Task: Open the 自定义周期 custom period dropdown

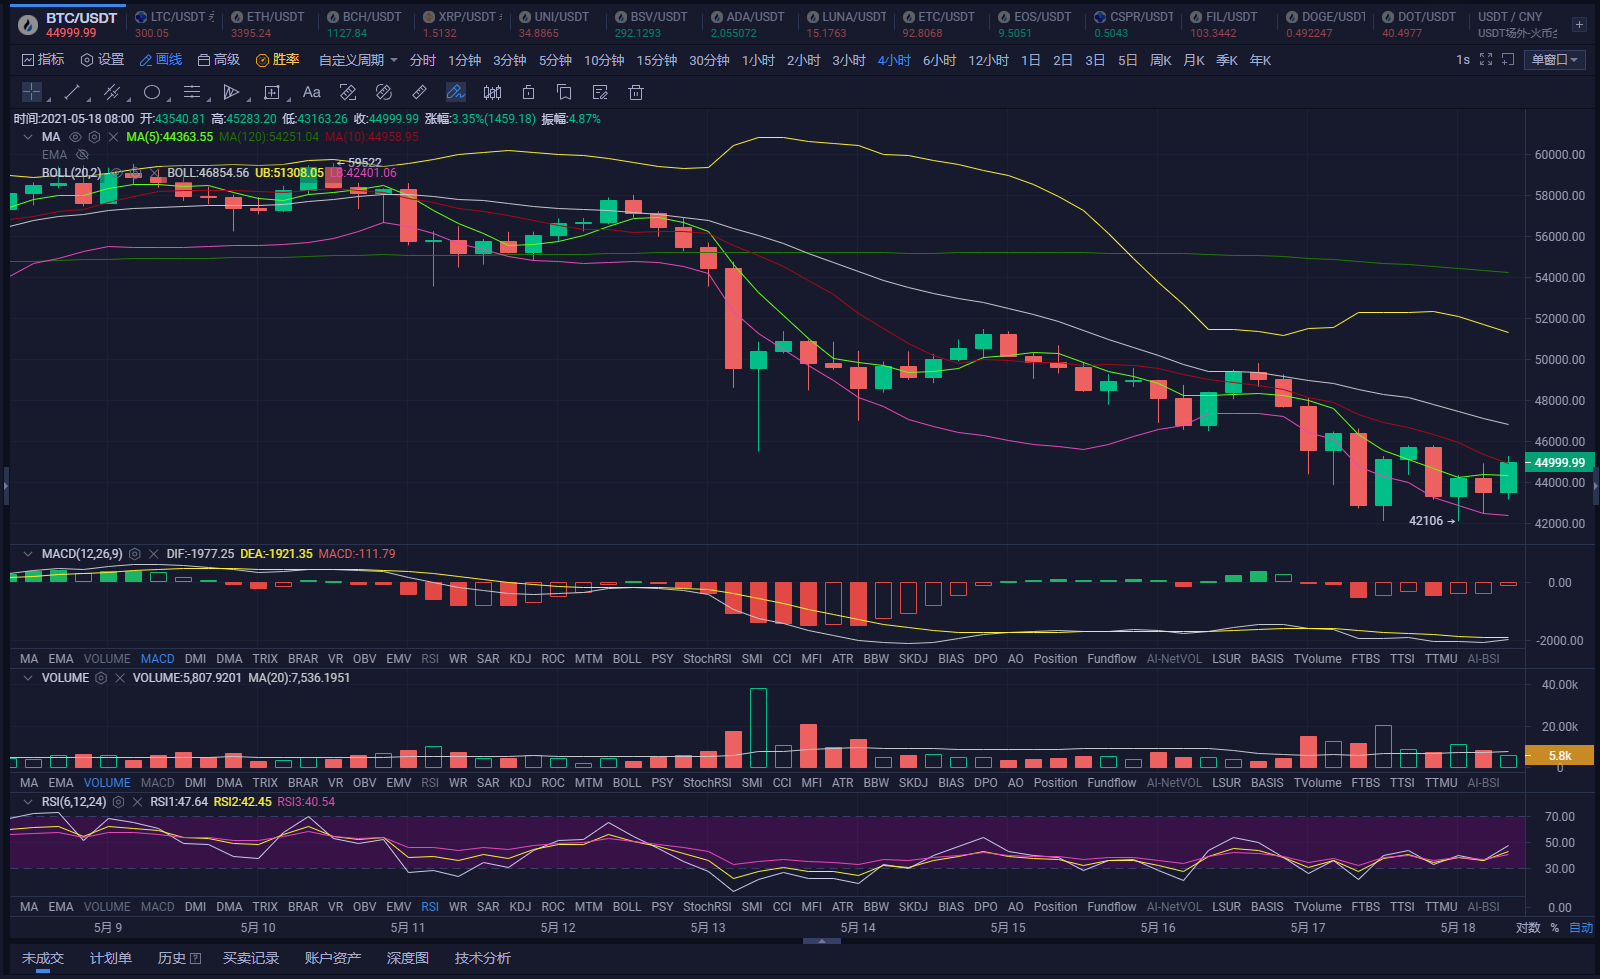Action: point(357,60)
